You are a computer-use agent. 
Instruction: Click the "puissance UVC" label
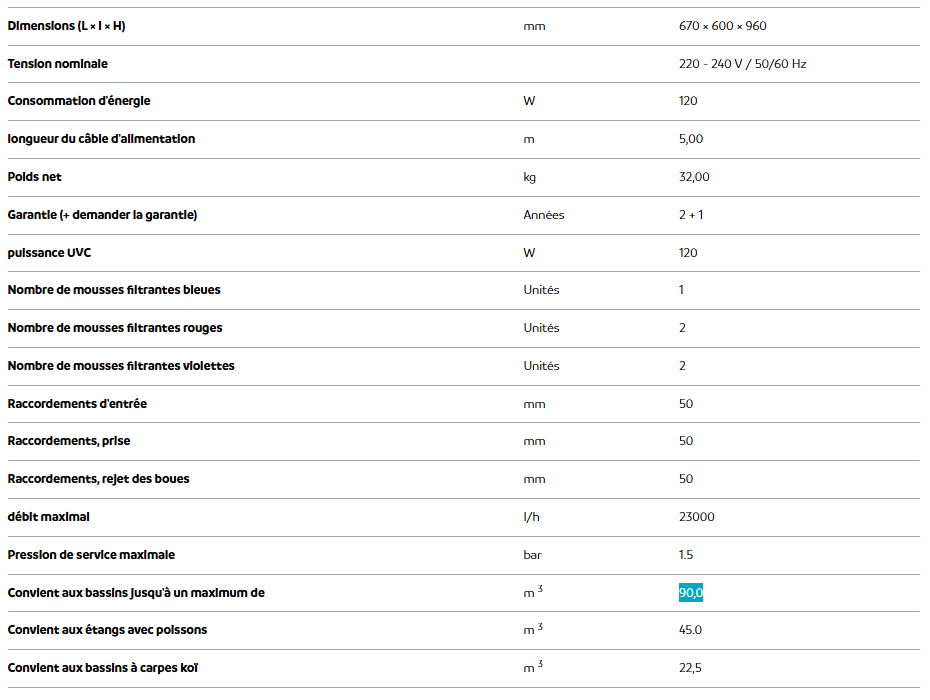point(49,253)
